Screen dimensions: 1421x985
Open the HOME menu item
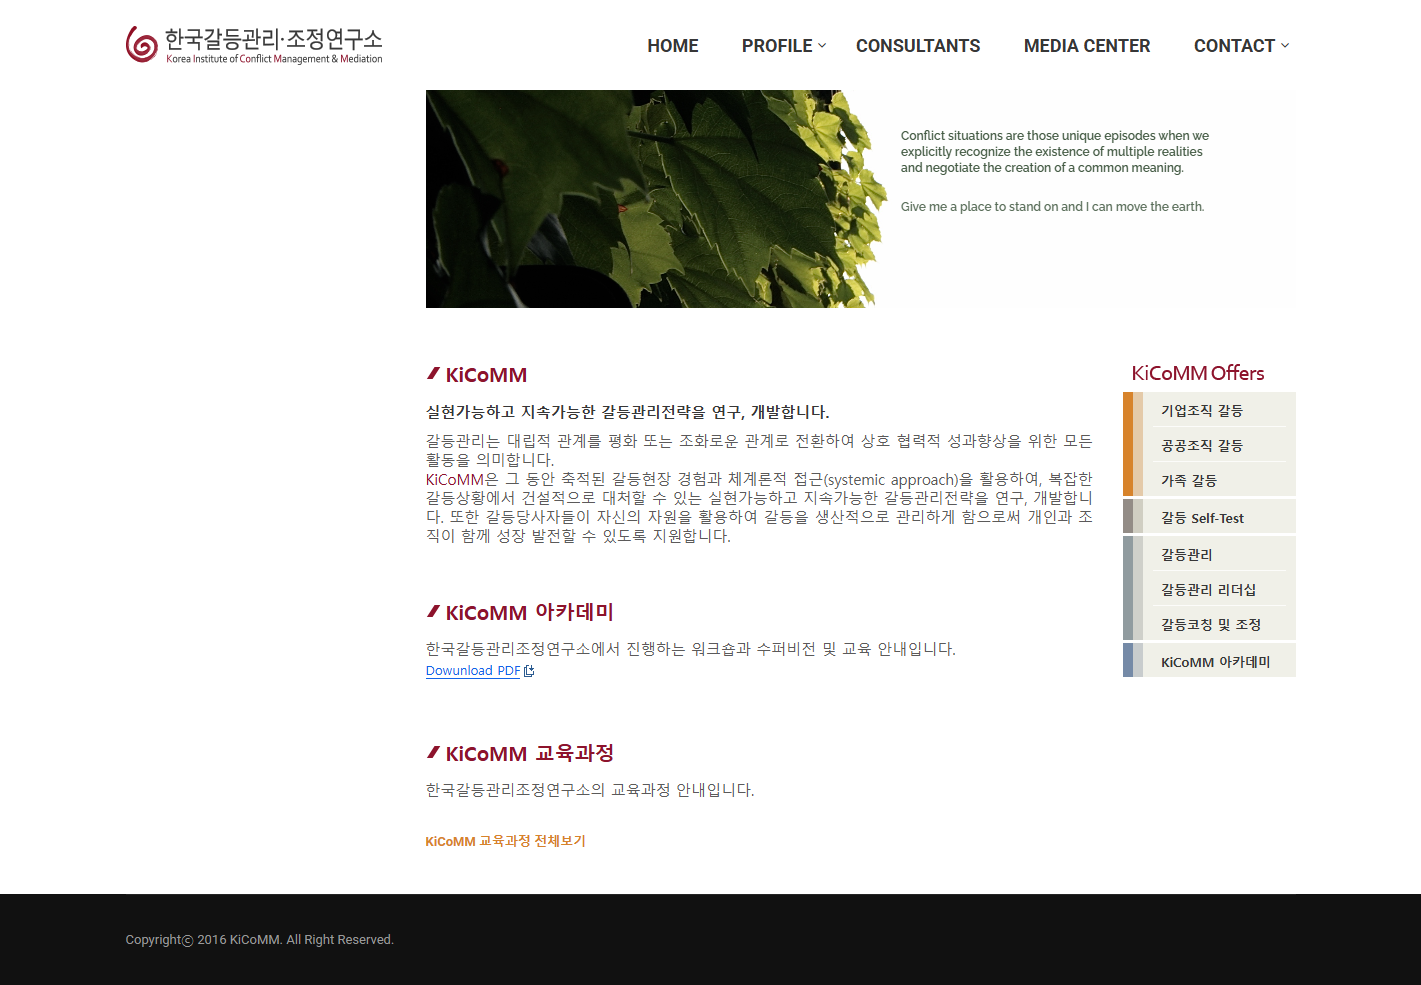(x=673, y=46)
